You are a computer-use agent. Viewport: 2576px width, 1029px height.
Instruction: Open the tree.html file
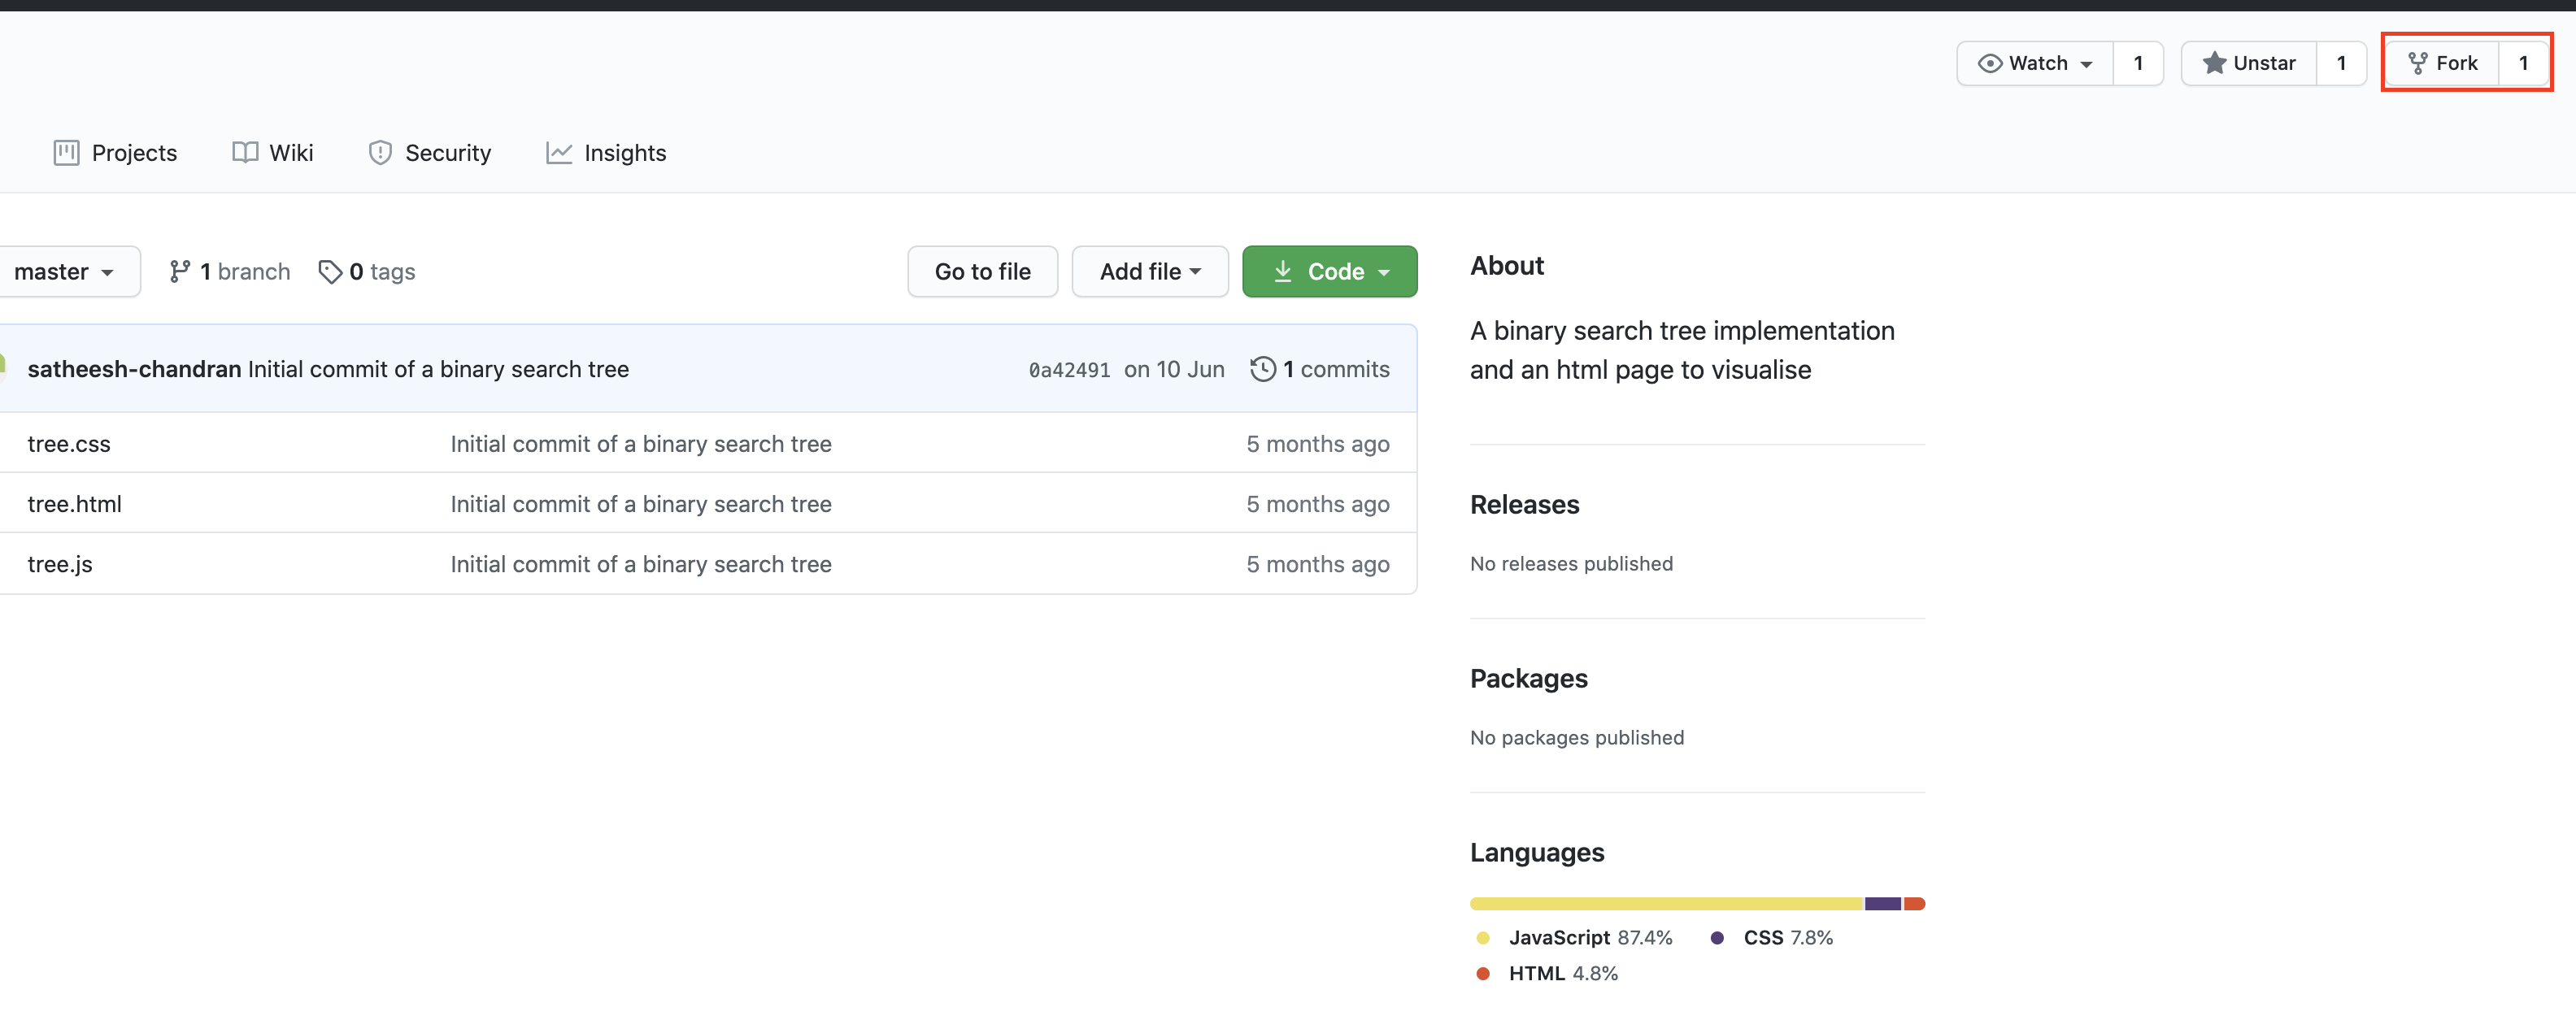74,505
